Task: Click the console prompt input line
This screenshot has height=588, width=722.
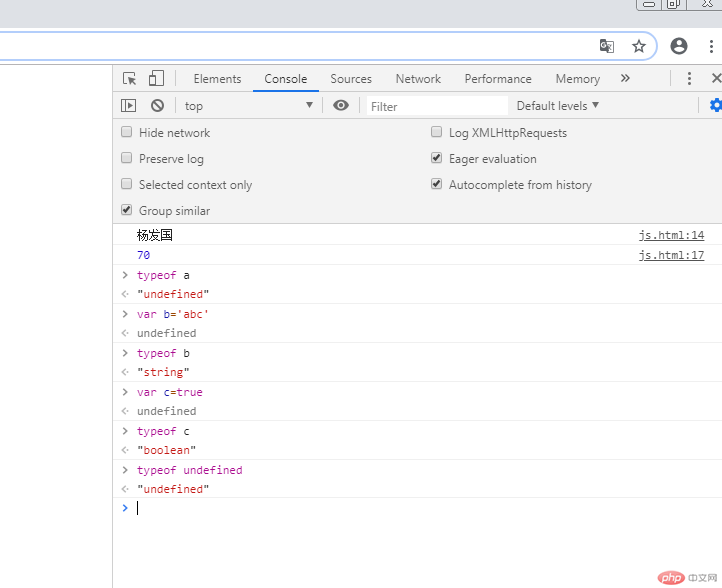Action: (417, 508)
